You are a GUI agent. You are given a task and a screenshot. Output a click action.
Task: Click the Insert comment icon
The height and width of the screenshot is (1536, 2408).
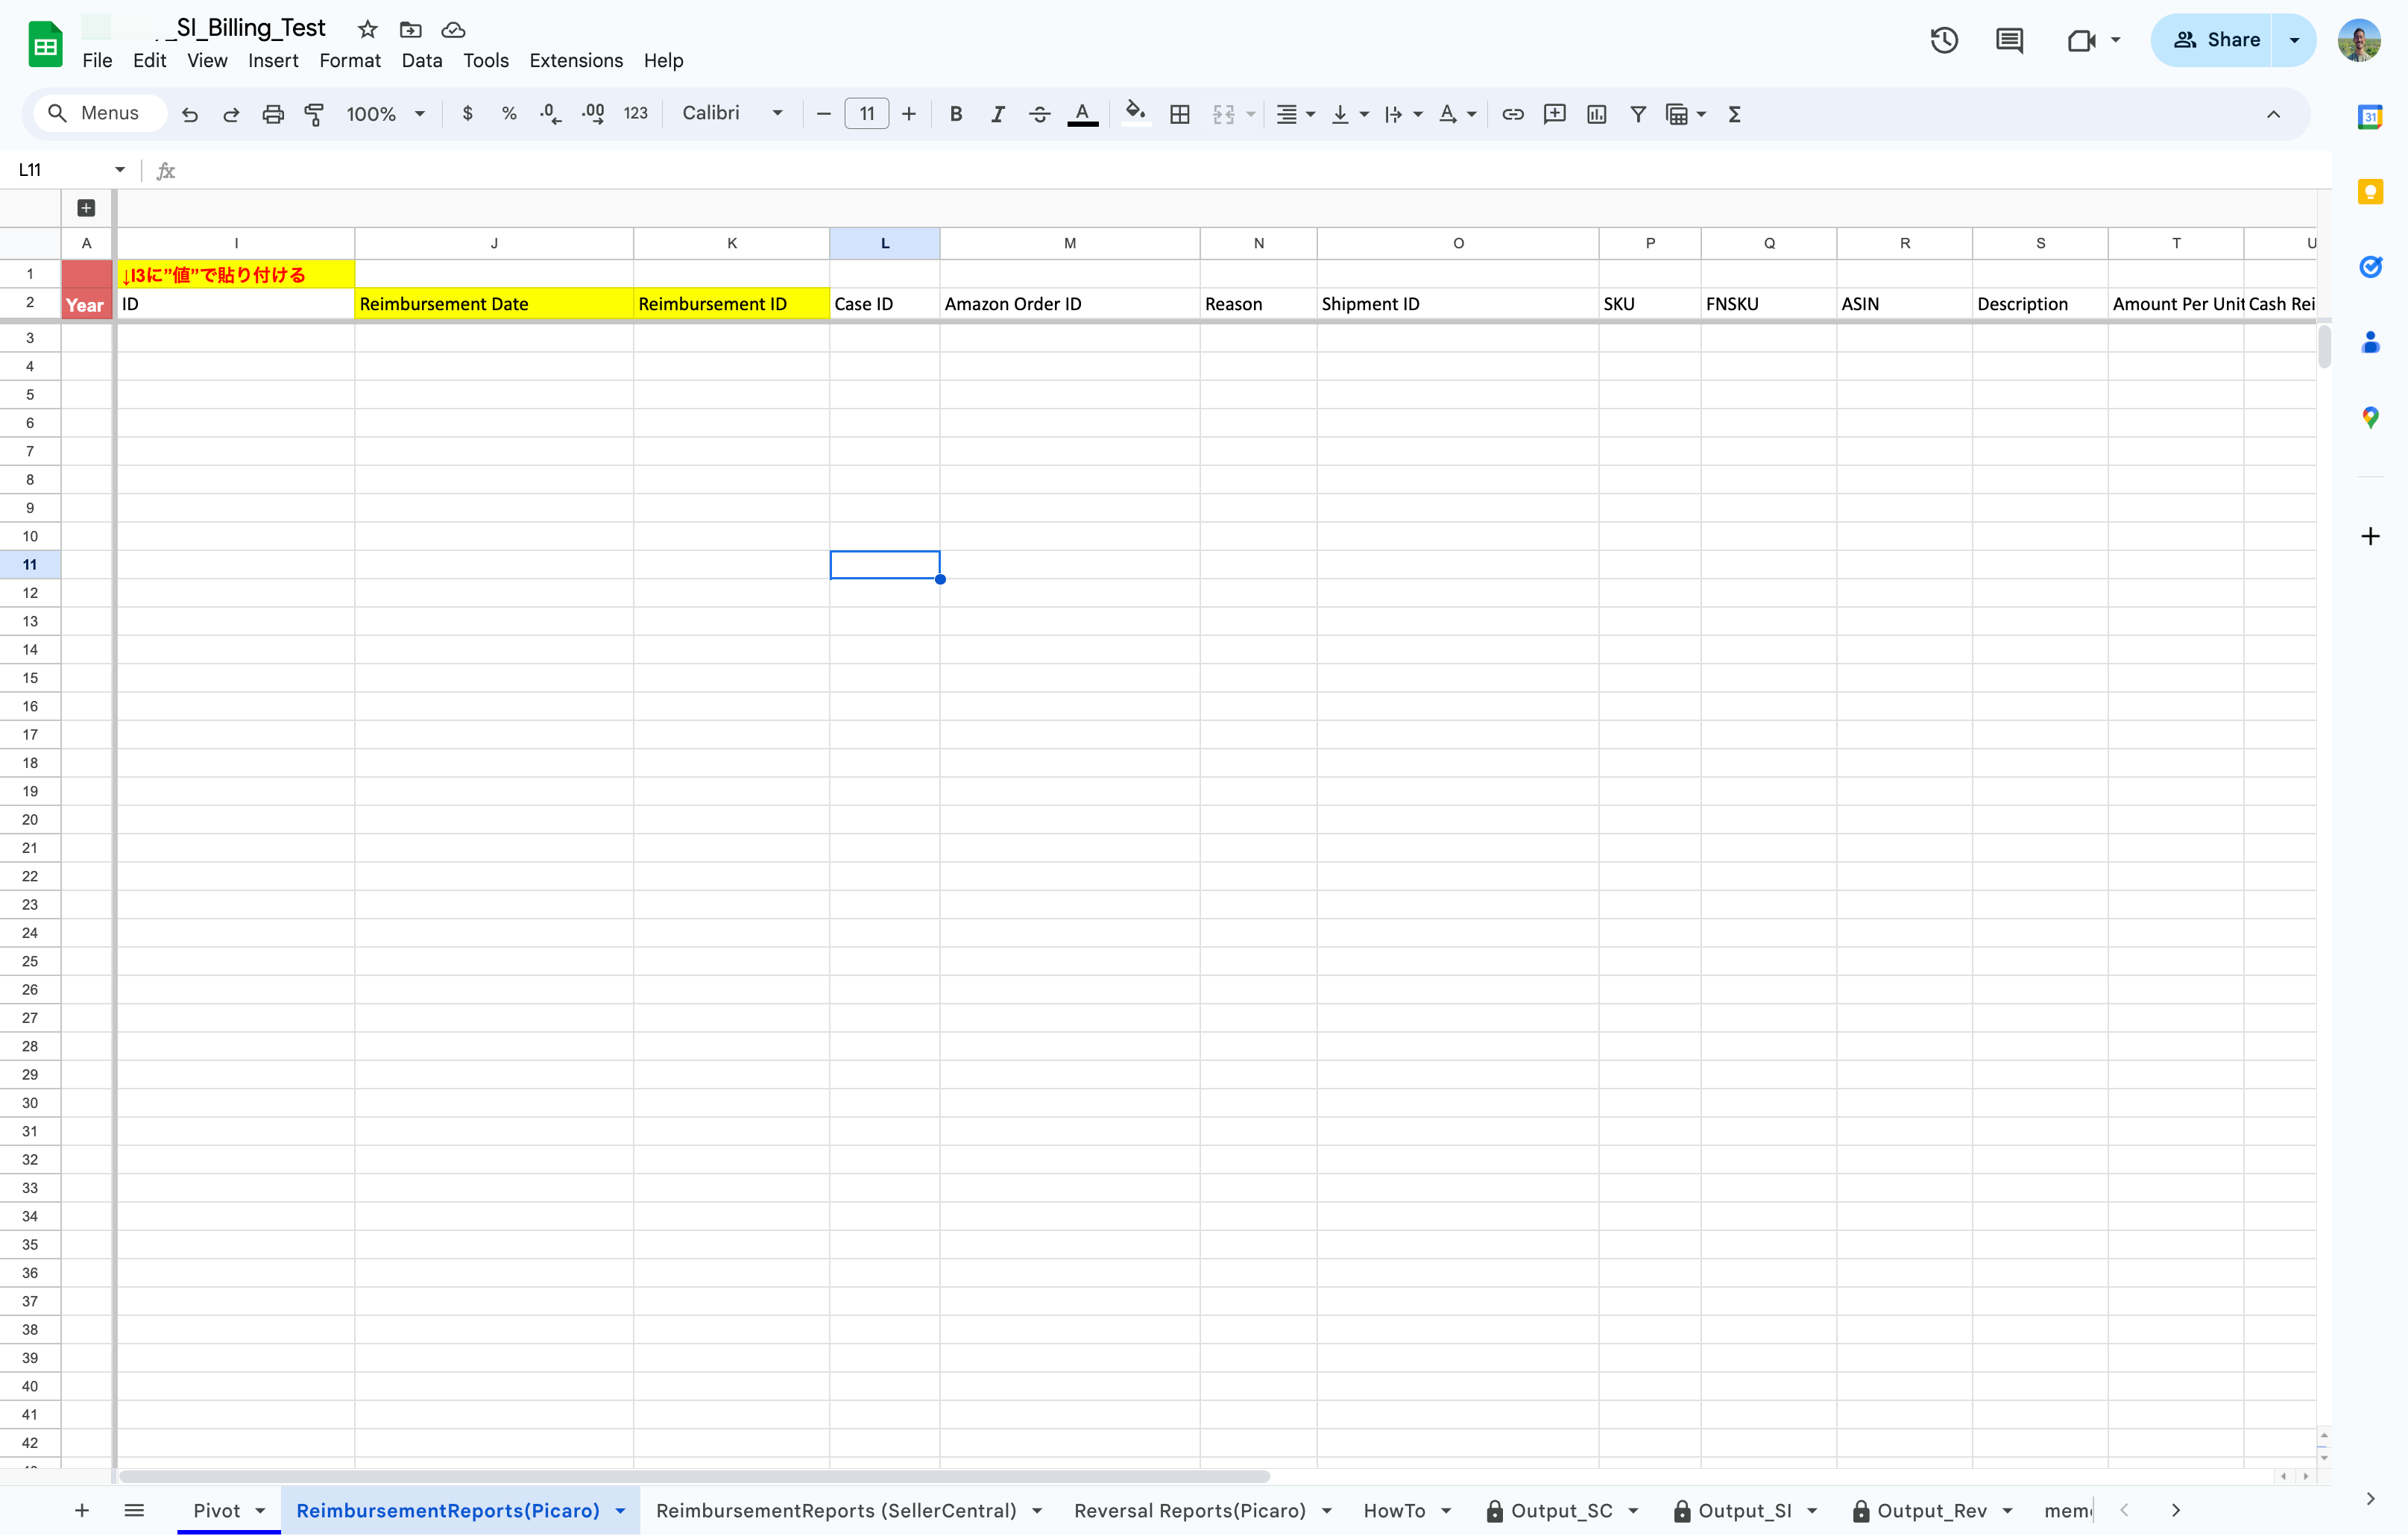[x=1555, y=114]
